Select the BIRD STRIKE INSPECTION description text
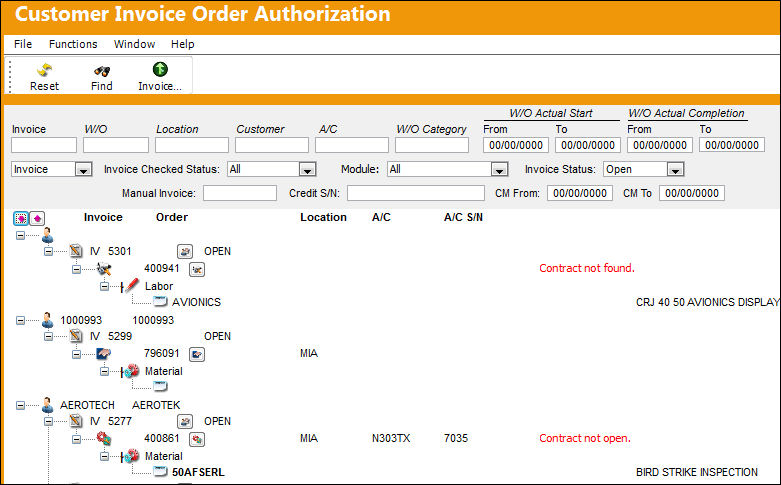This screenshot has width=781, height=485. (697, 472)
